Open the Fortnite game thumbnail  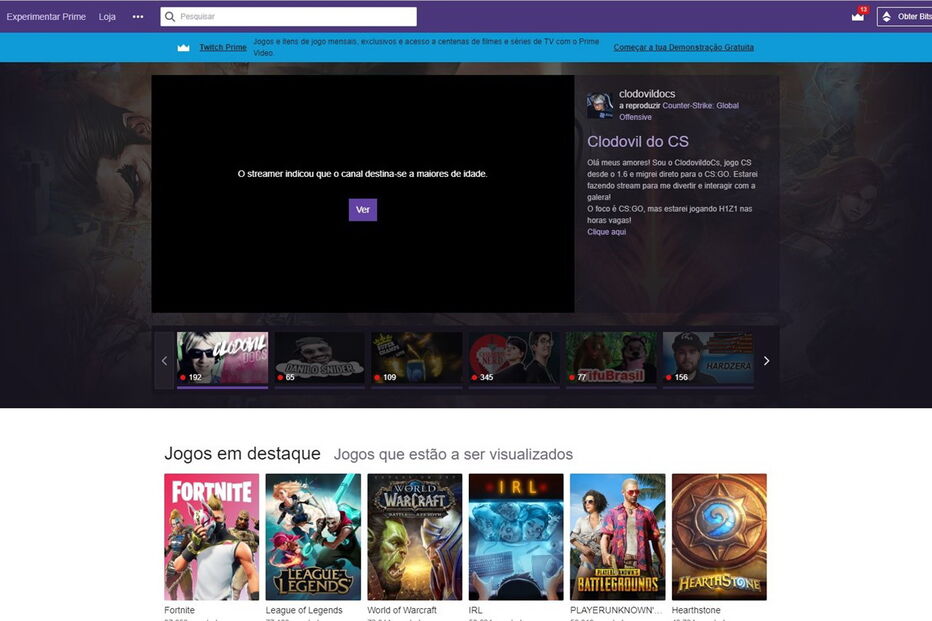(211, 537)
